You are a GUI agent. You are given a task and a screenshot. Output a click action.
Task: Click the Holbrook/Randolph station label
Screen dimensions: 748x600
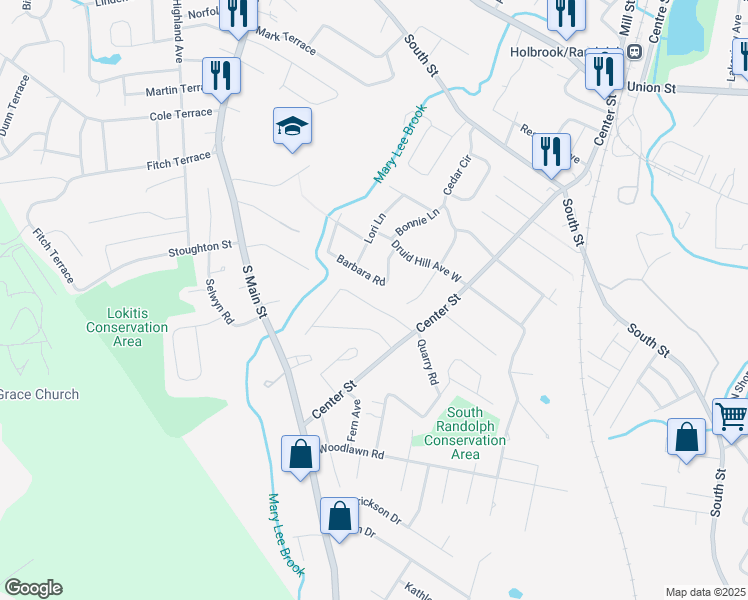[x=549, y=52]
